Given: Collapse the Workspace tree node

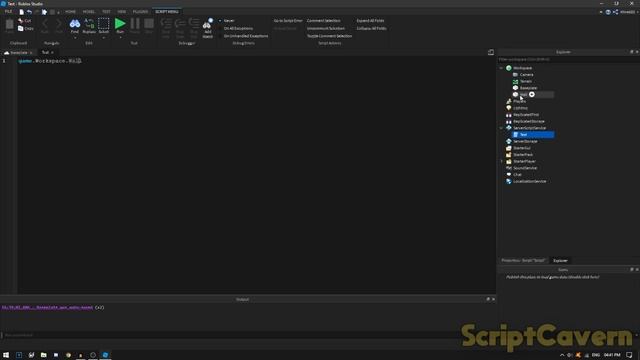Looking at the screenshot, I should click(x=502, y=68).
